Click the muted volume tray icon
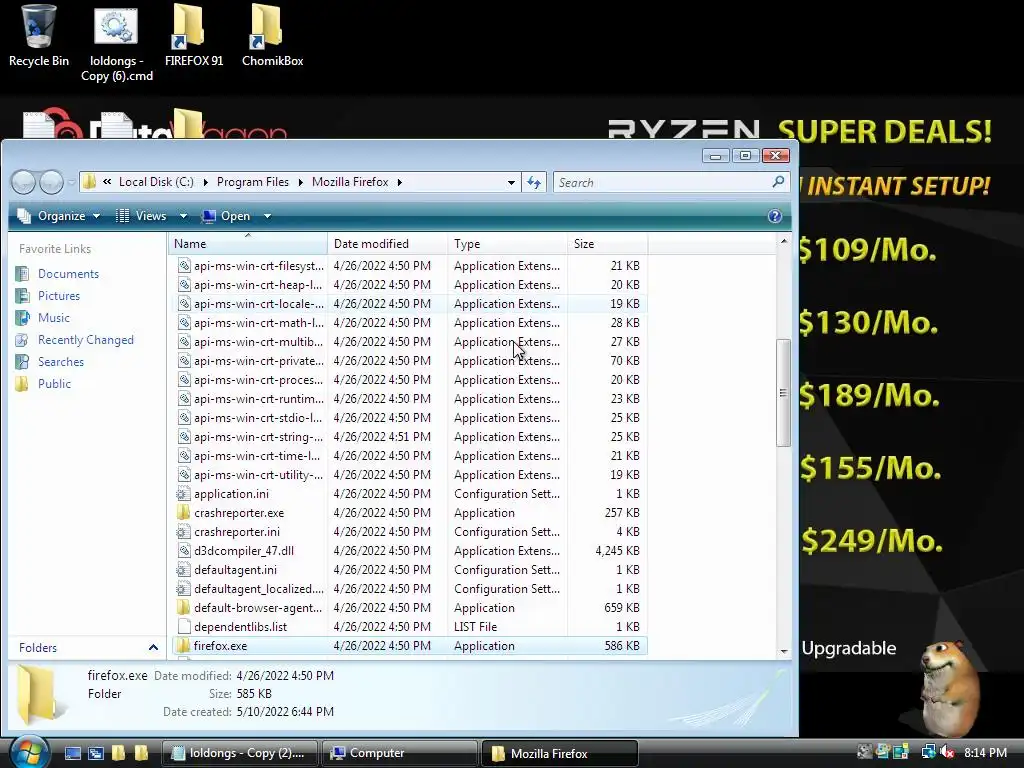 click(948, 752)
